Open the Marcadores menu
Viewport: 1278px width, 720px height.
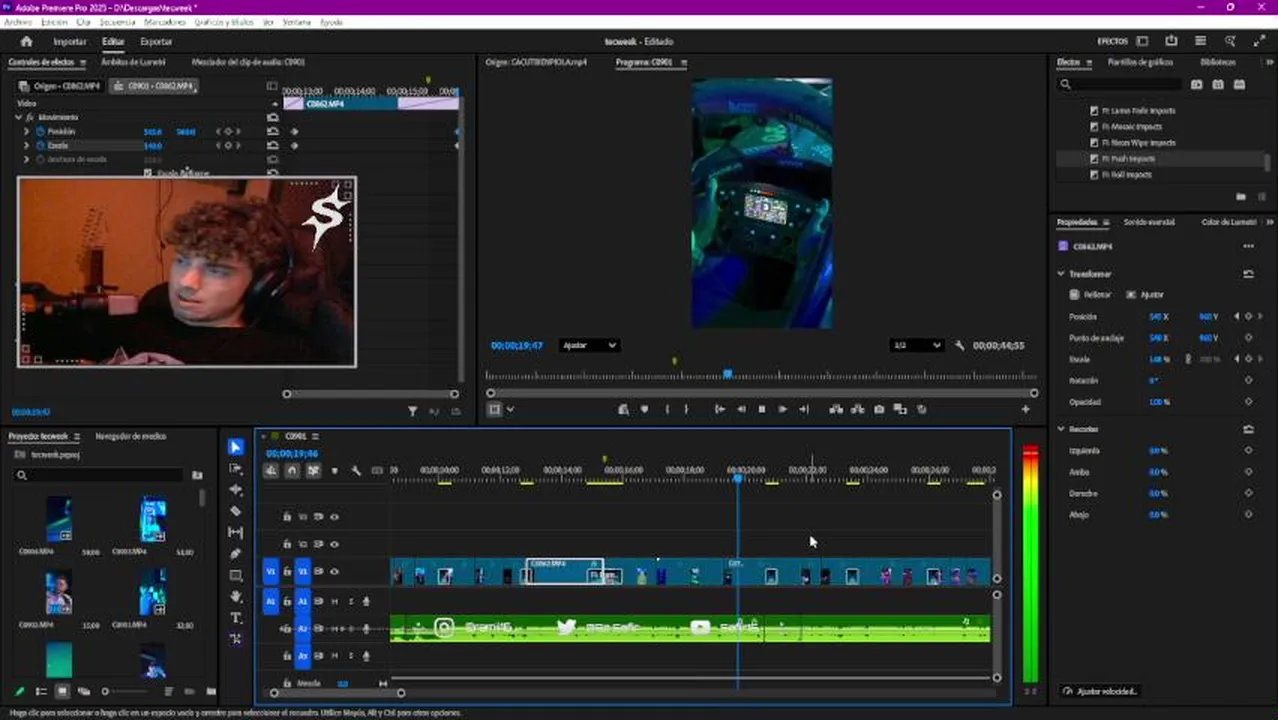[x=164, y=22]
